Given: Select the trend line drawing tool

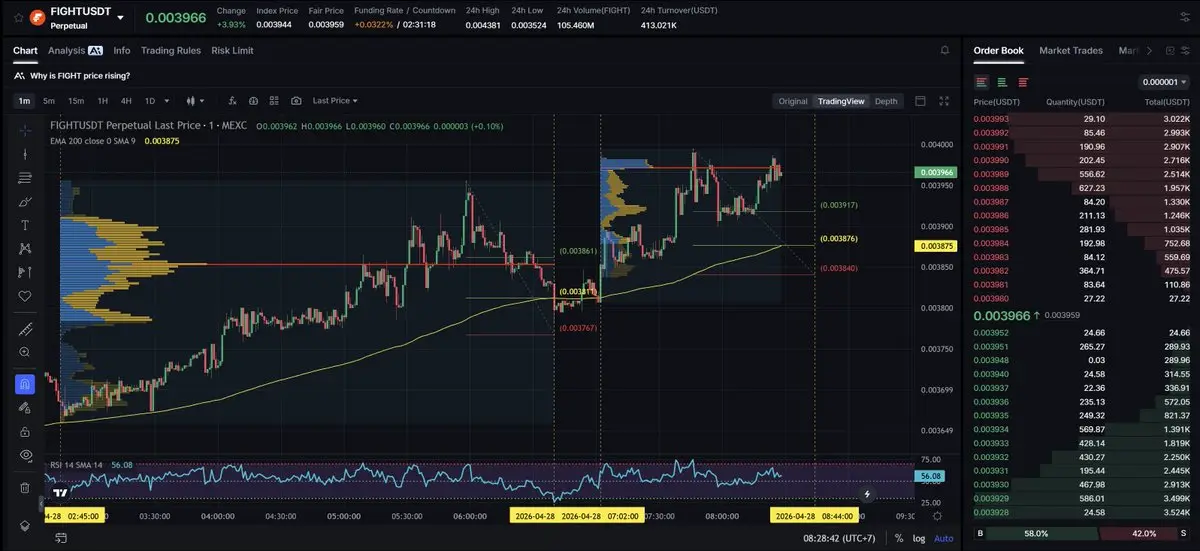Looking at the screenshot, I should click(x=25, y=154).
